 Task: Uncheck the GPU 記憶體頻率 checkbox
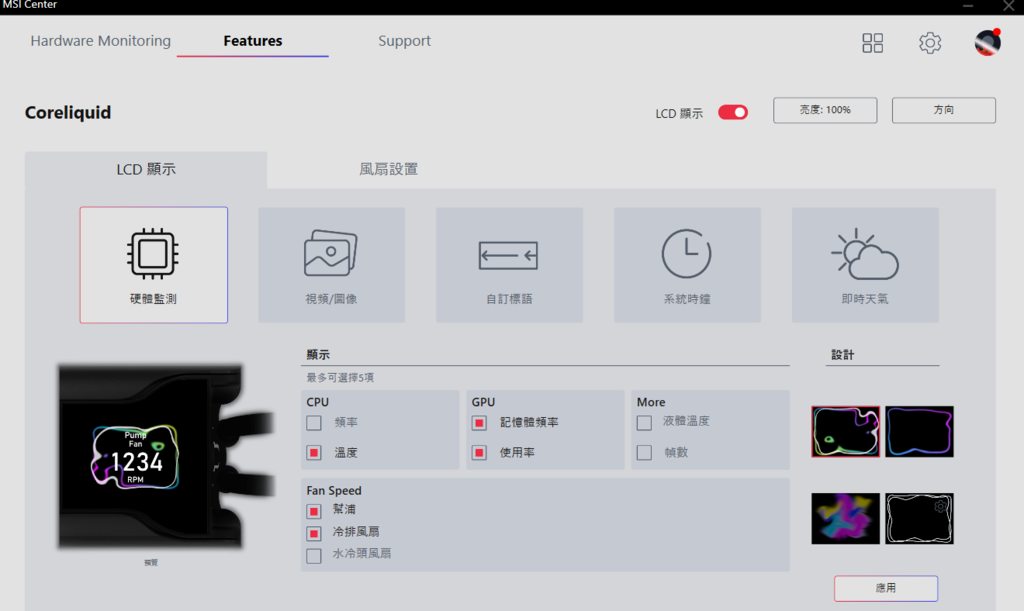(479, 422)
